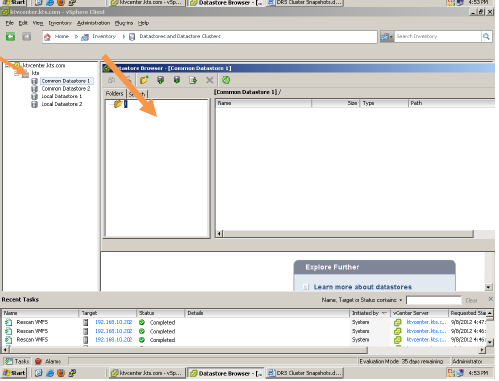The image size is (499, 381).
Task: Select Local Datastore 1 in inventory tree
Action: coord(62,96)
